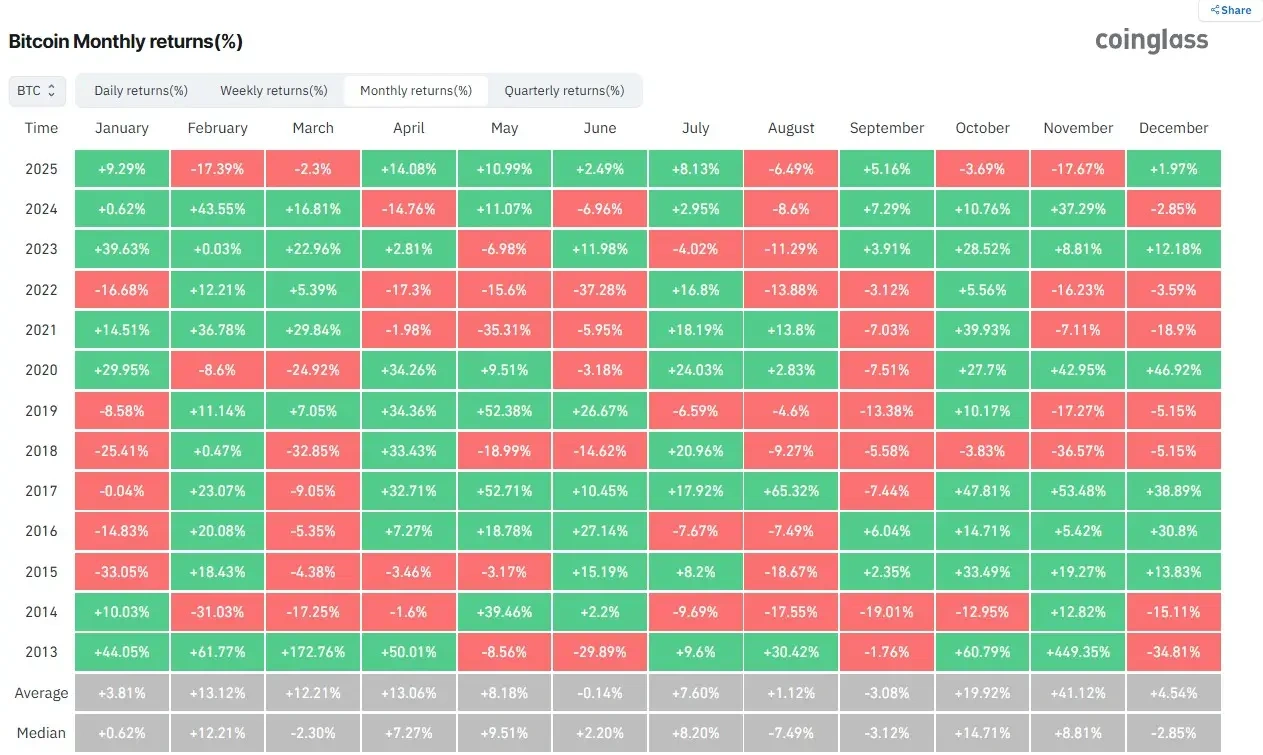
Task: Click the Time column header
Action: coord(42,128)
